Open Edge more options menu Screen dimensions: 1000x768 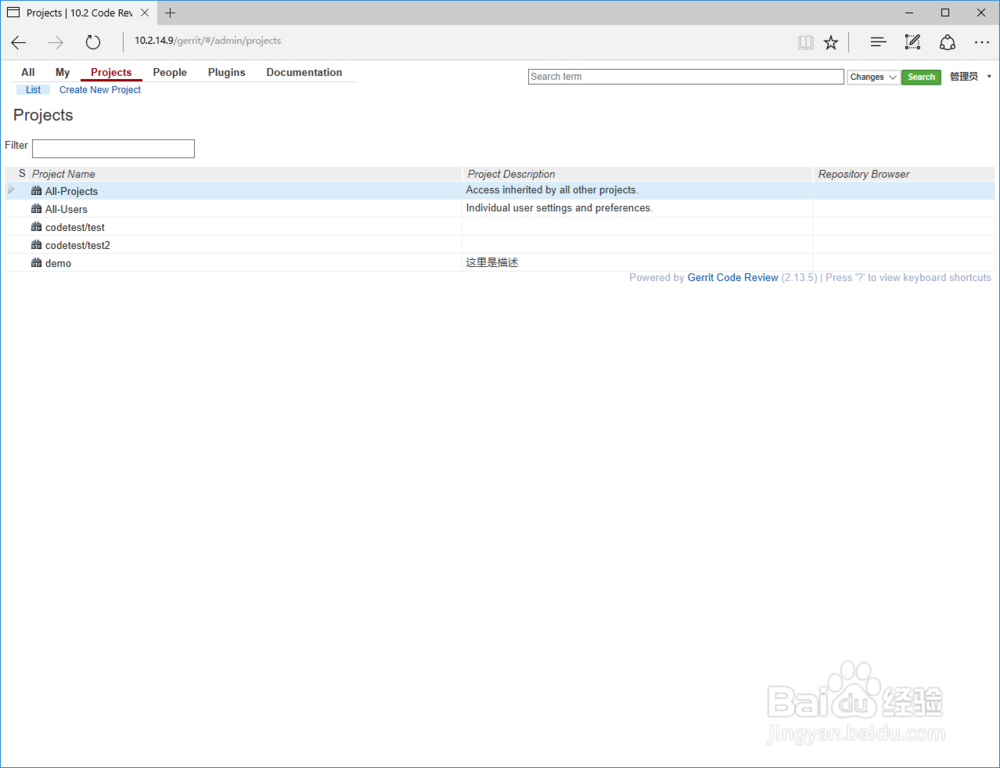[x=982, y=42]
